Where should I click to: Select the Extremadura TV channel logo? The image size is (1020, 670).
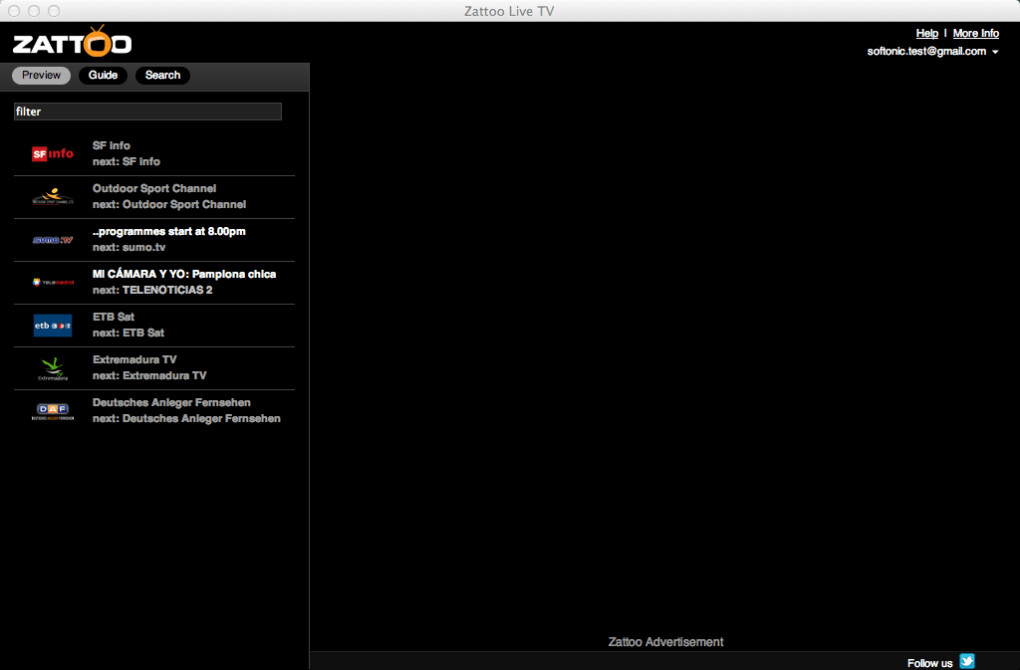coord(53,369)
